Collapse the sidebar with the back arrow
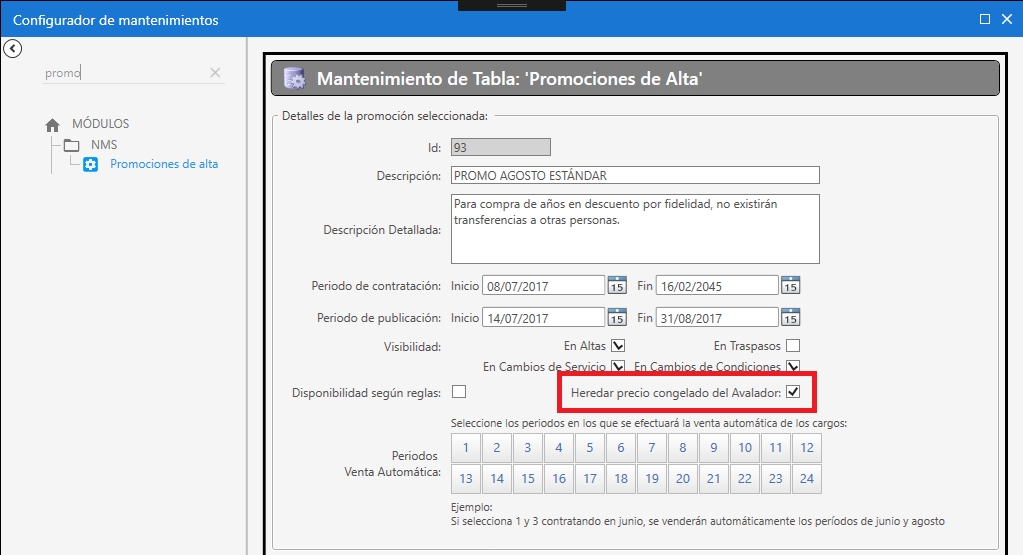Viewport: 1023px width, 555px height. coord(12,49)
